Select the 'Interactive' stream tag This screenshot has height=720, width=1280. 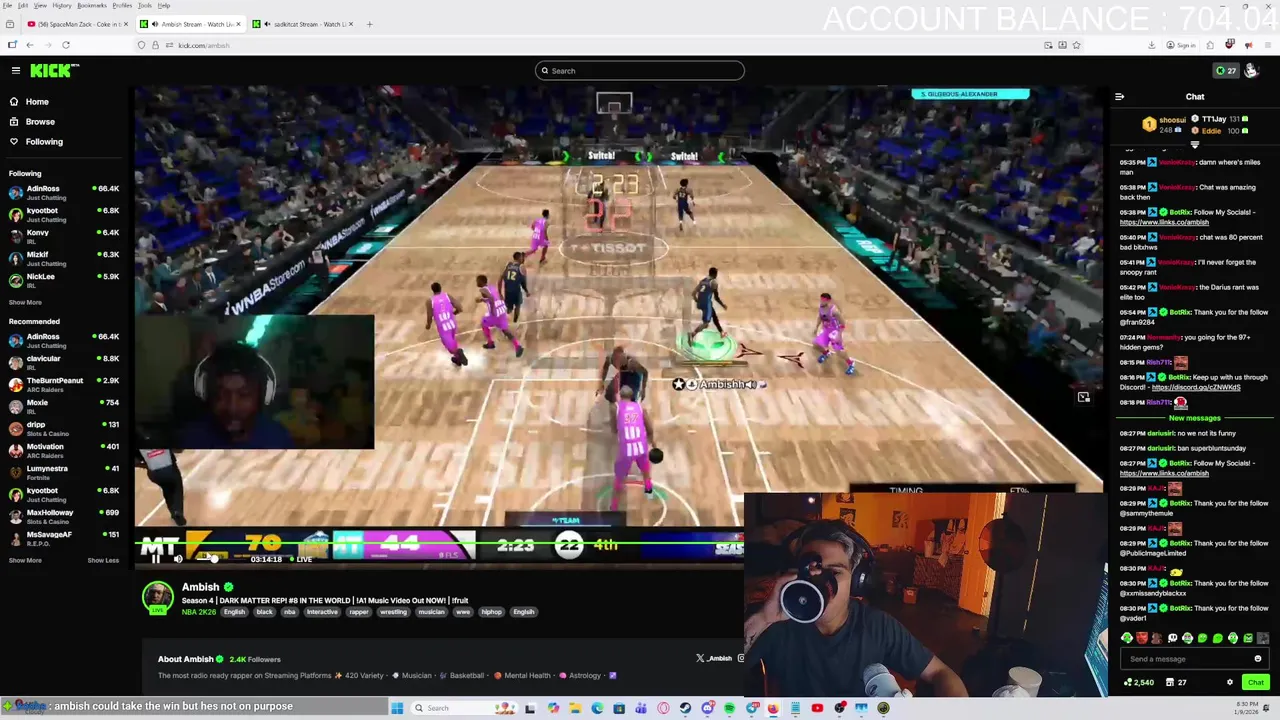(322, 612)
